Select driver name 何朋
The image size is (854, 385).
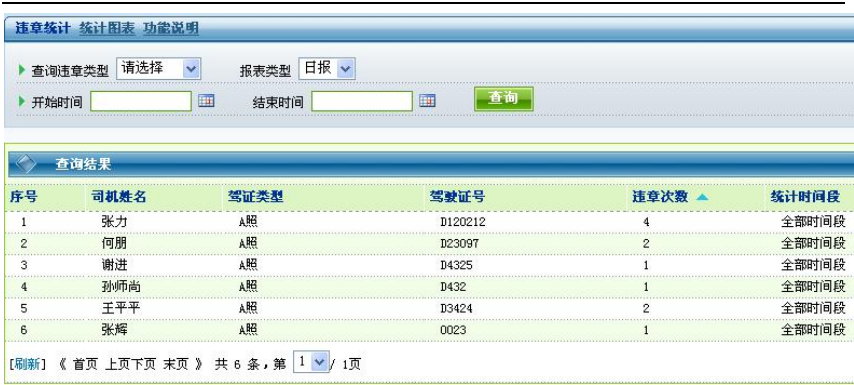114,243
